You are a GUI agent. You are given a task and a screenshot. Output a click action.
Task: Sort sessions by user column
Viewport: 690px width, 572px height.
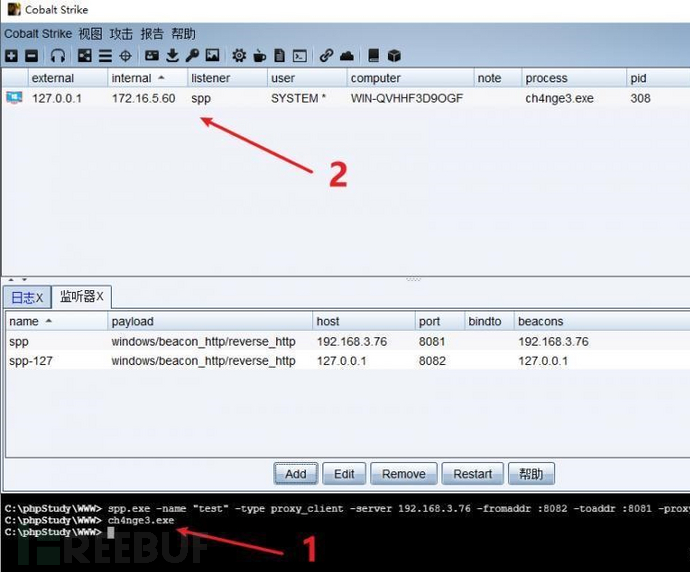pos(307,78)
